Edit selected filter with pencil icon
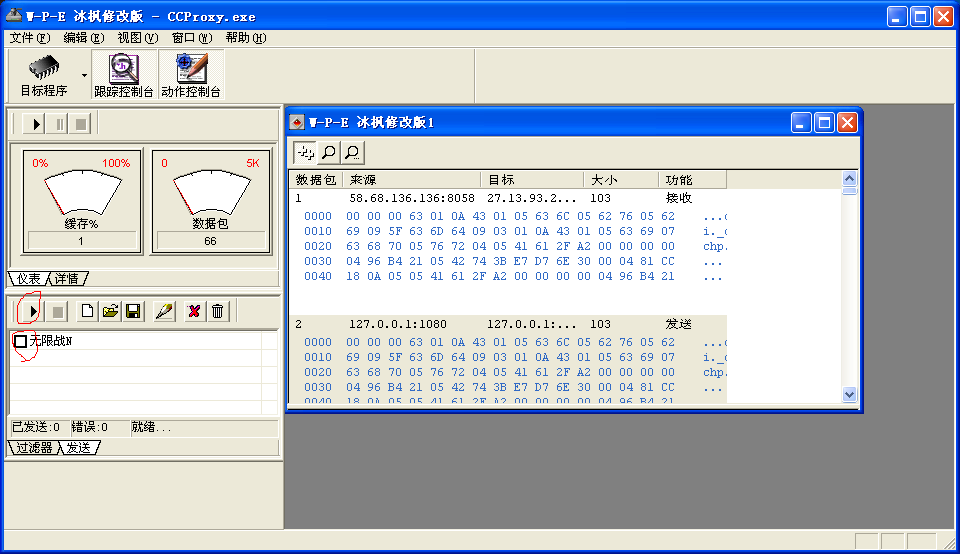This screenshot has height=554, width=960. (x=164, y=312)
